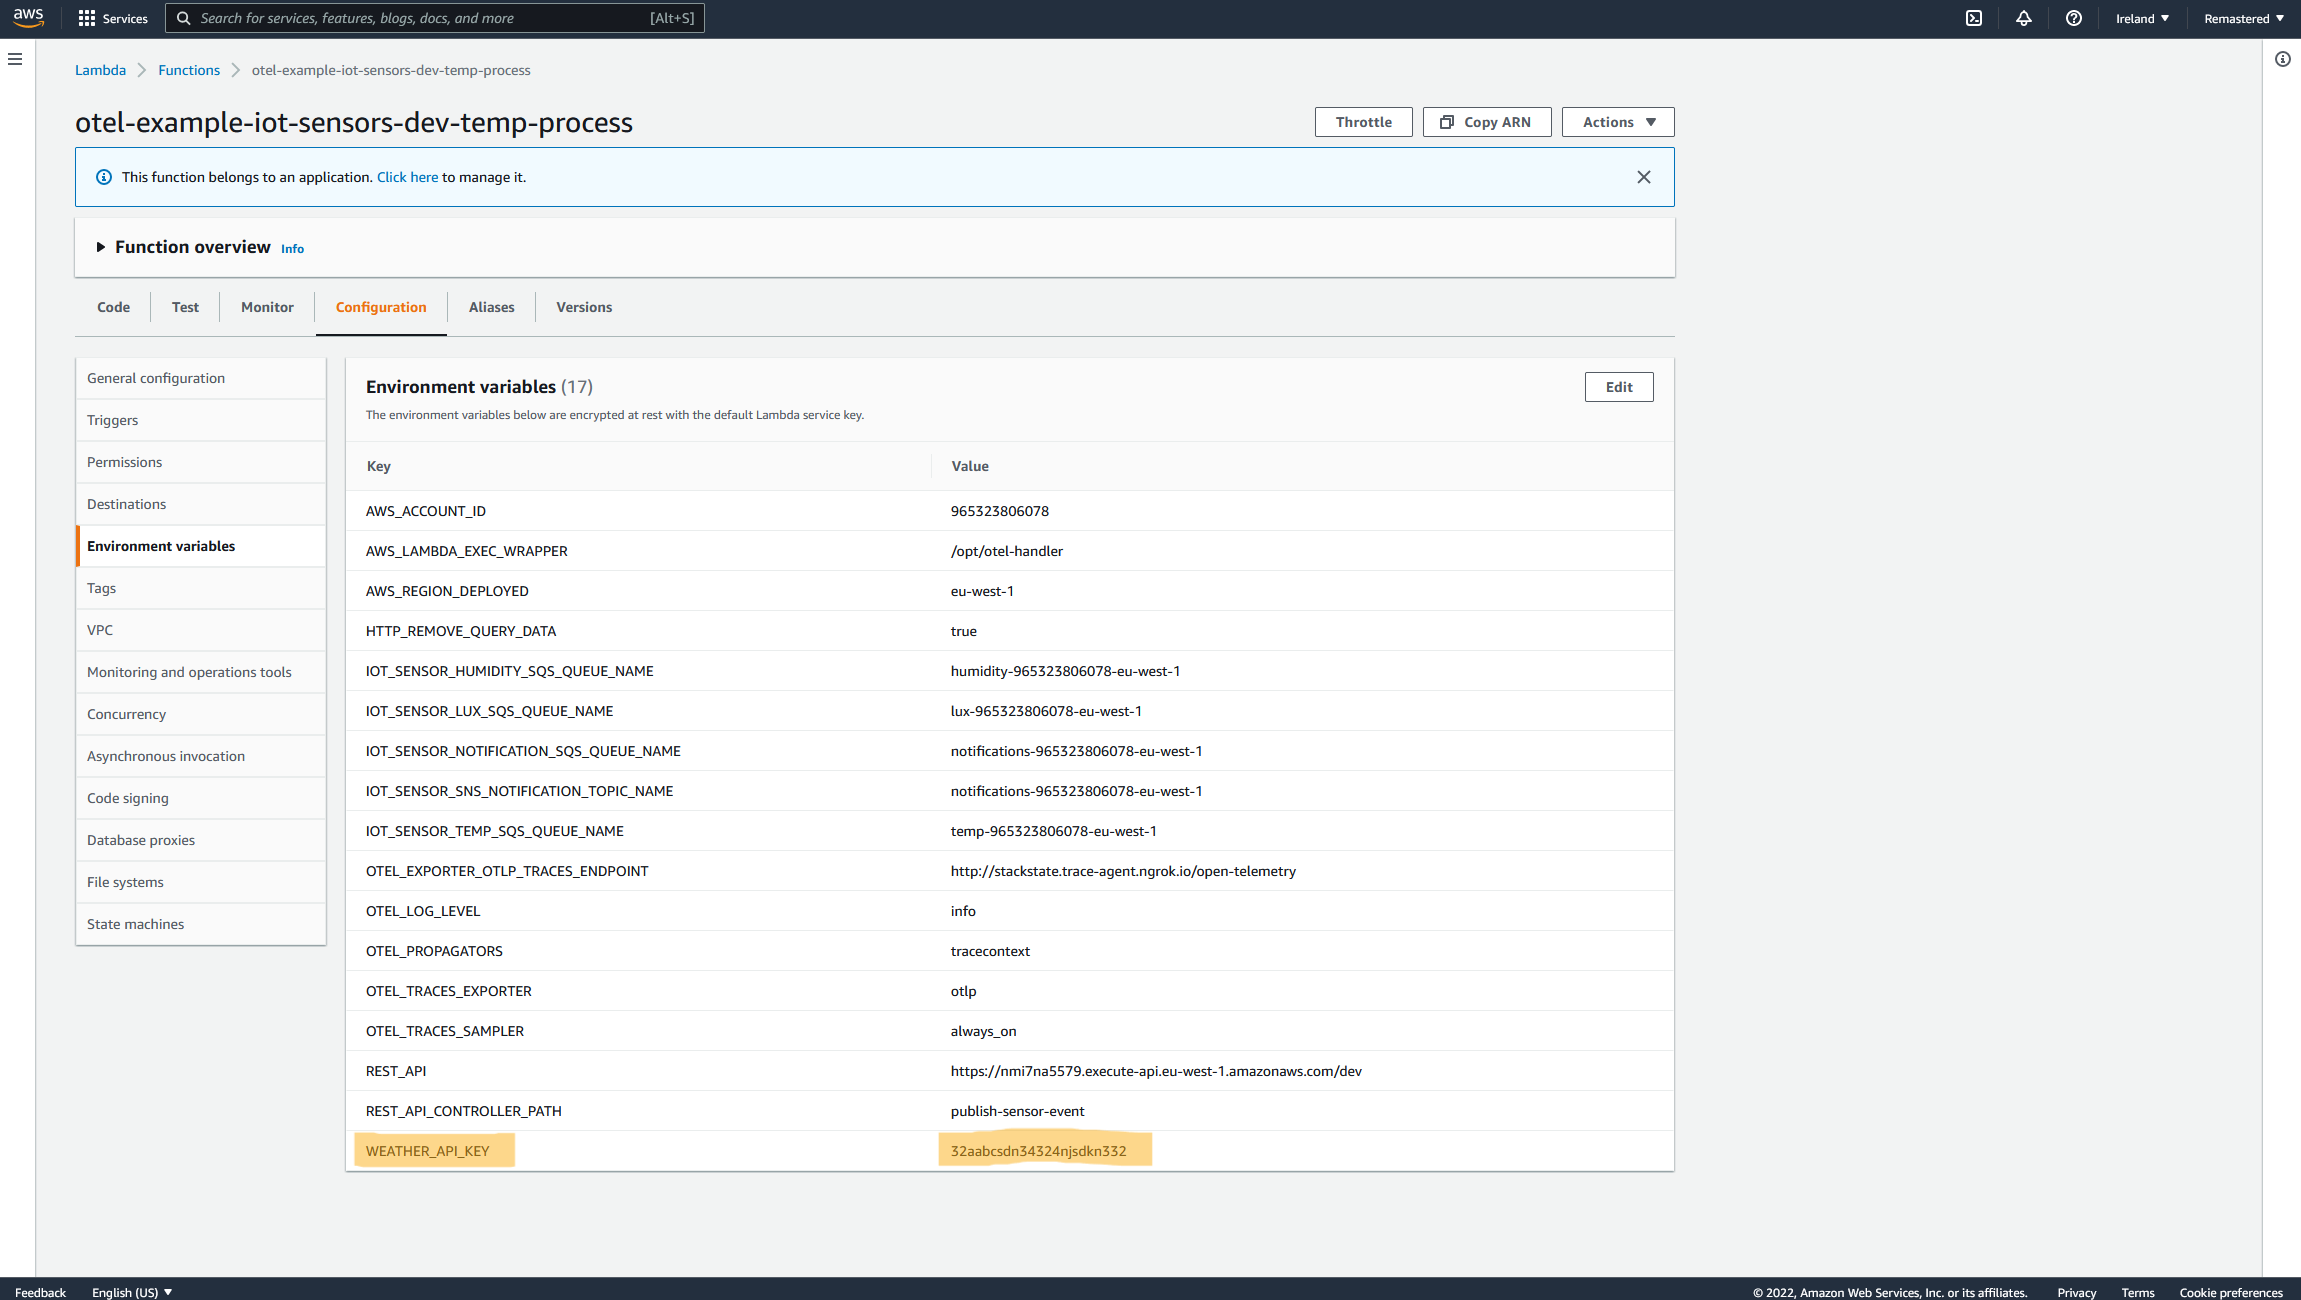
Task: Open Permissions configuration section
Action: click(201, 462)
